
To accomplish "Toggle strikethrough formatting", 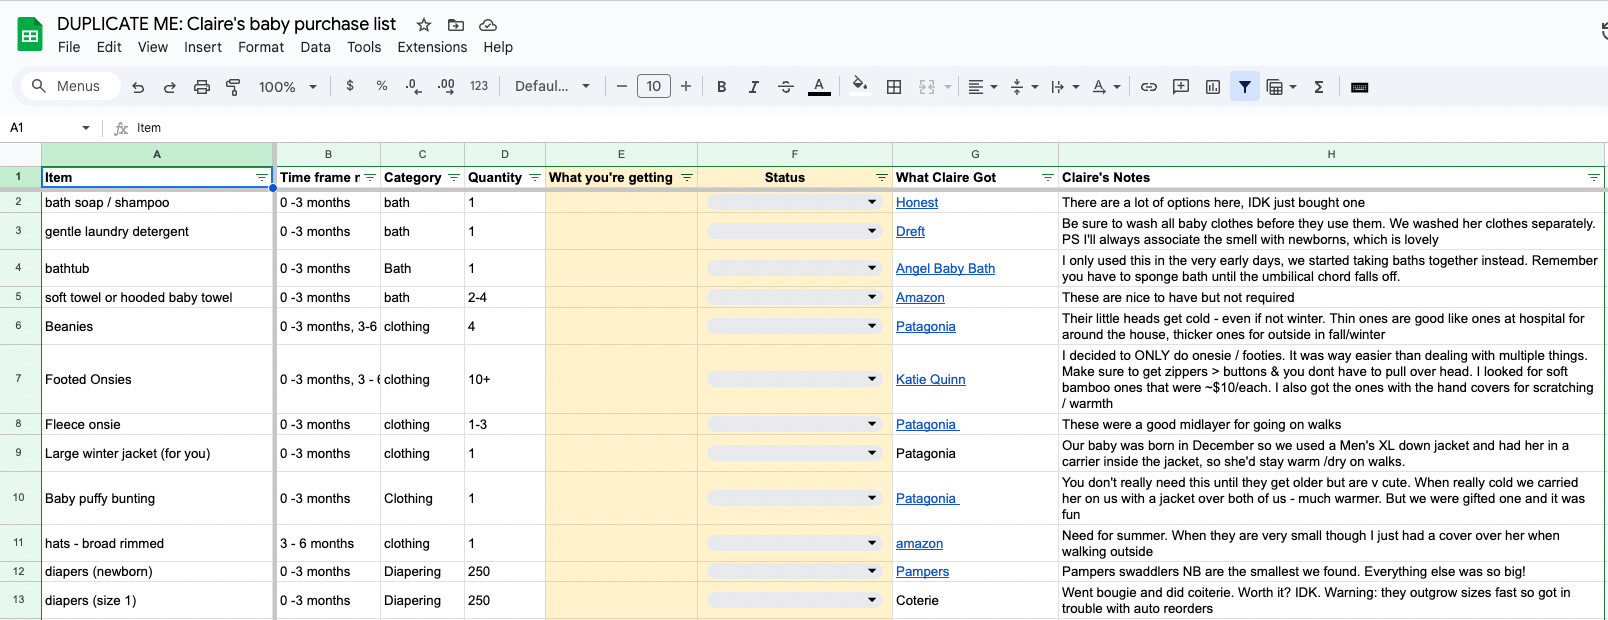I will (x=786, y=87).
